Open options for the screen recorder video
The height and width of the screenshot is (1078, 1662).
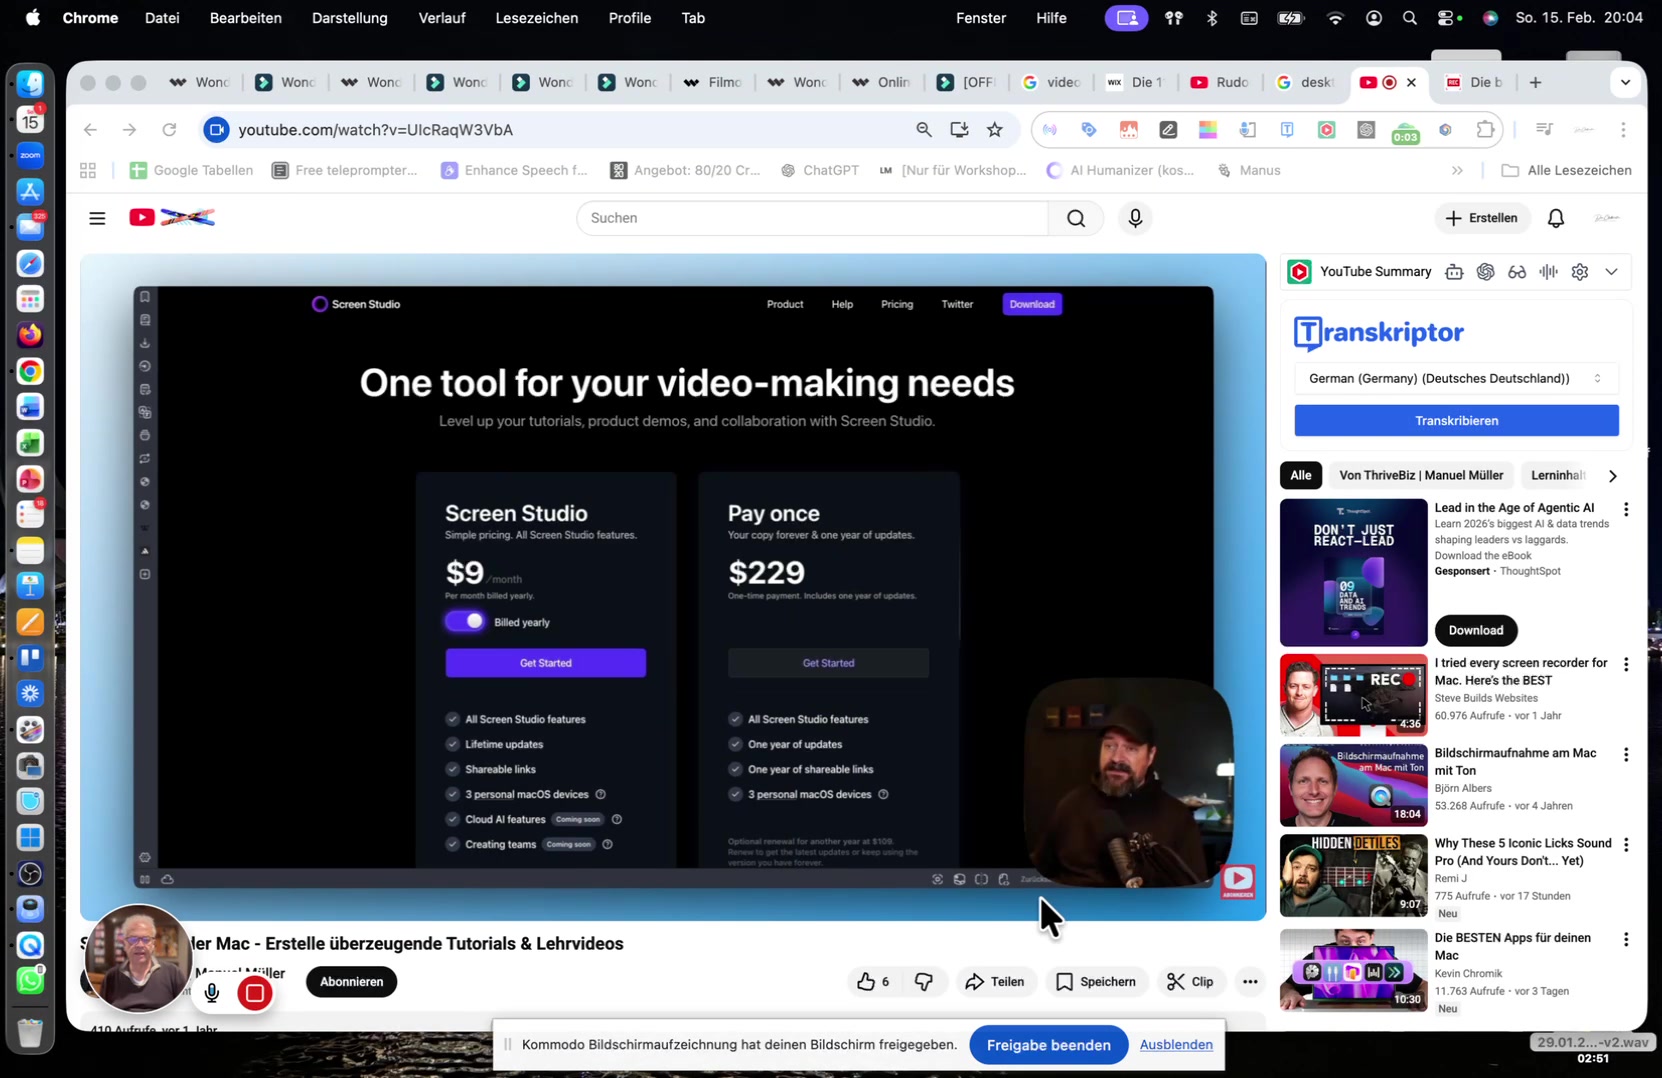(1626, 665)
